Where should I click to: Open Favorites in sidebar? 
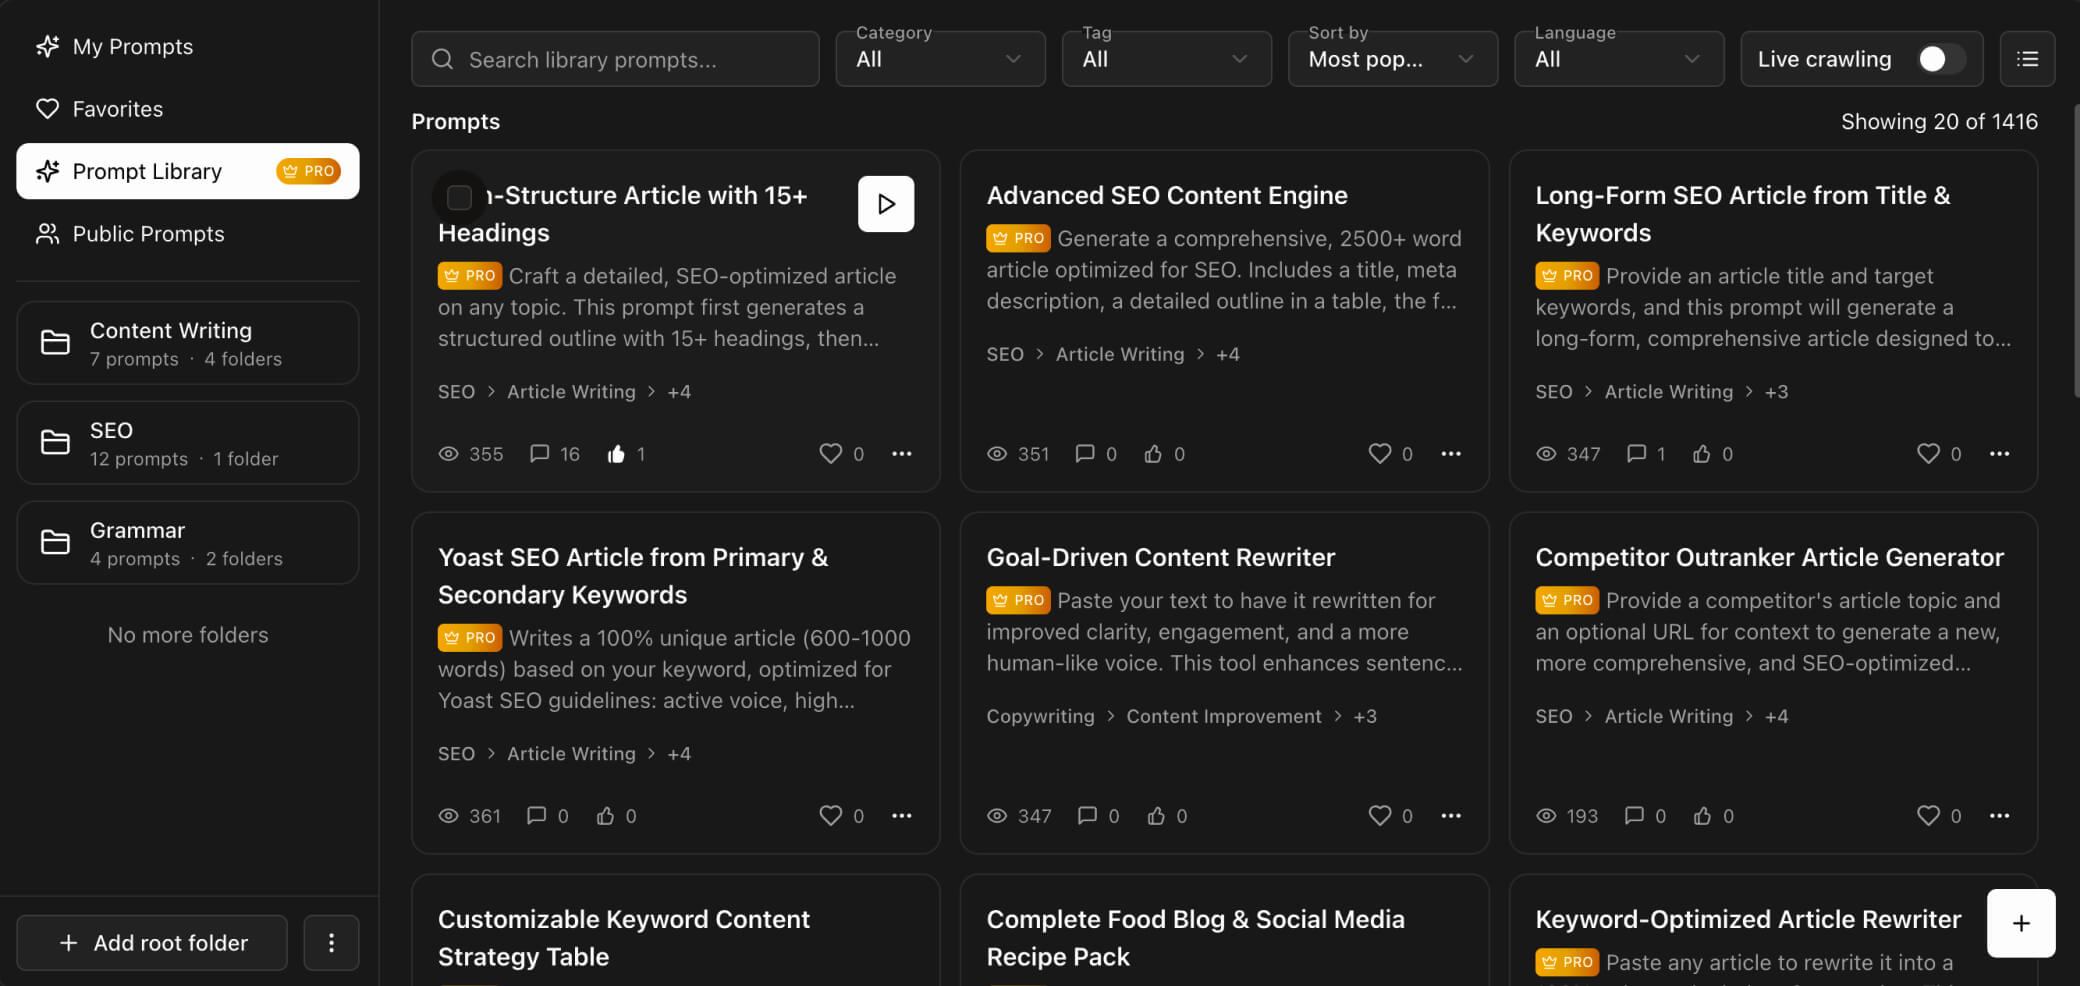coord(188,109)
